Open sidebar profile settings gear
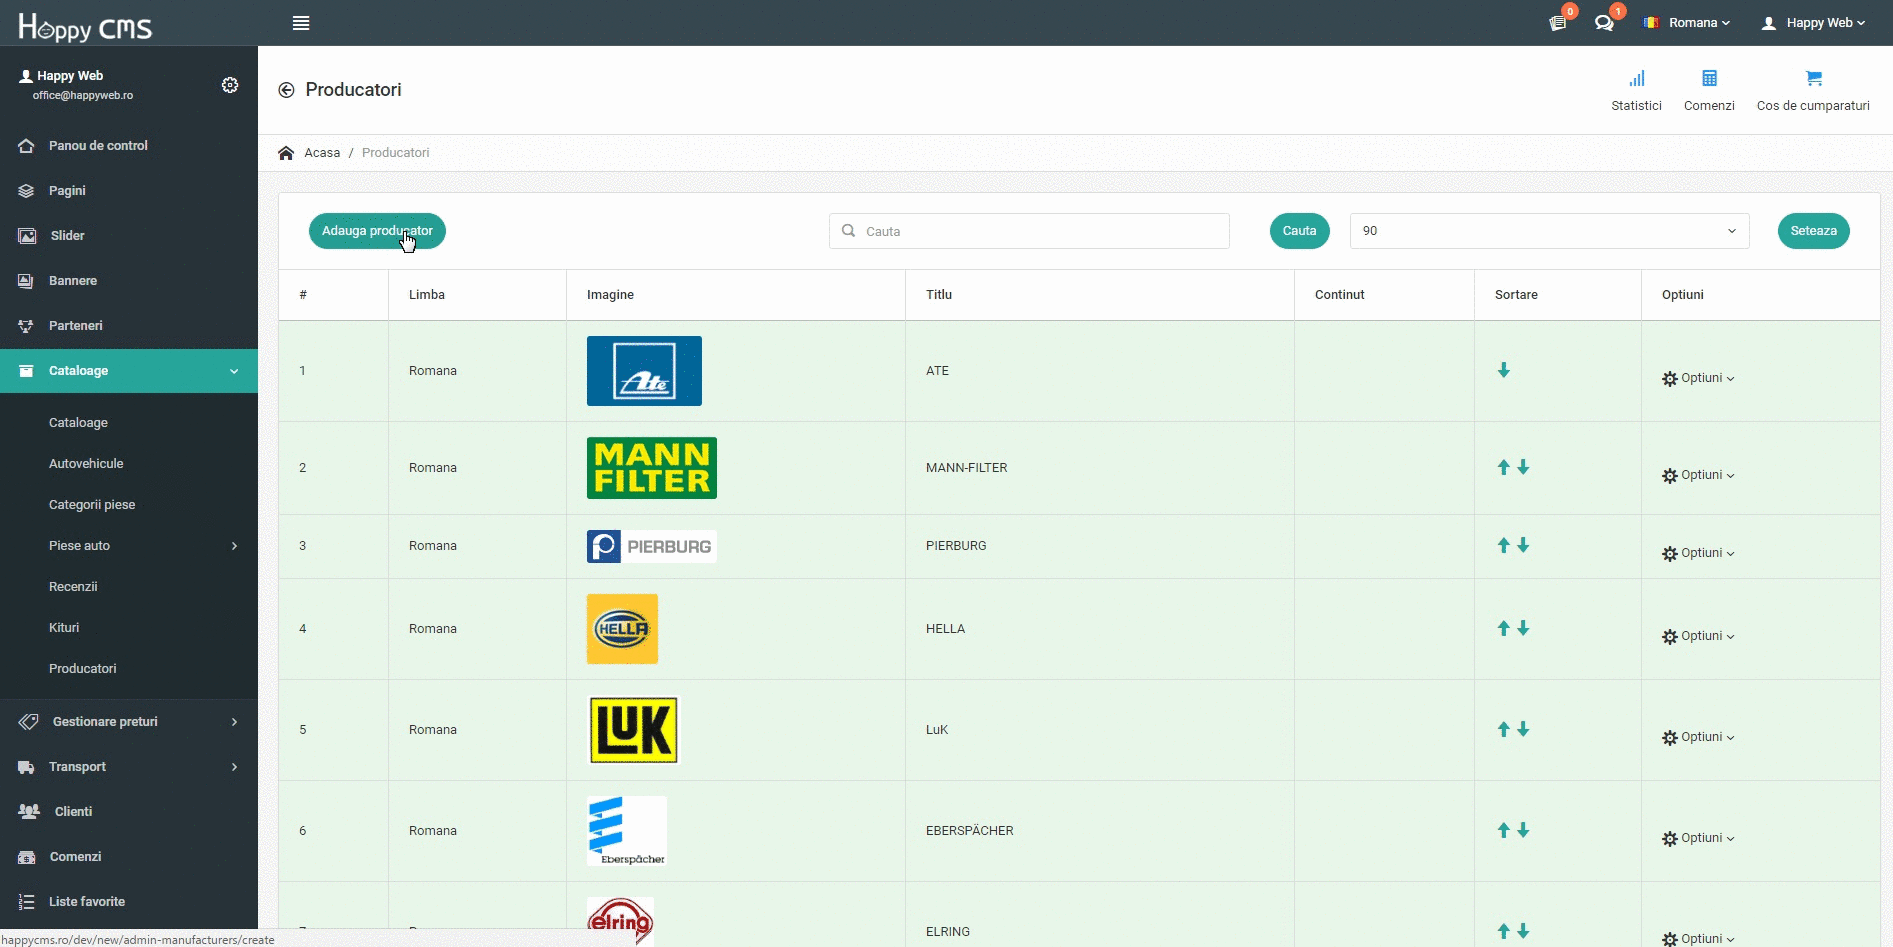Screen dimensions: 1893x947 (230, 85)
